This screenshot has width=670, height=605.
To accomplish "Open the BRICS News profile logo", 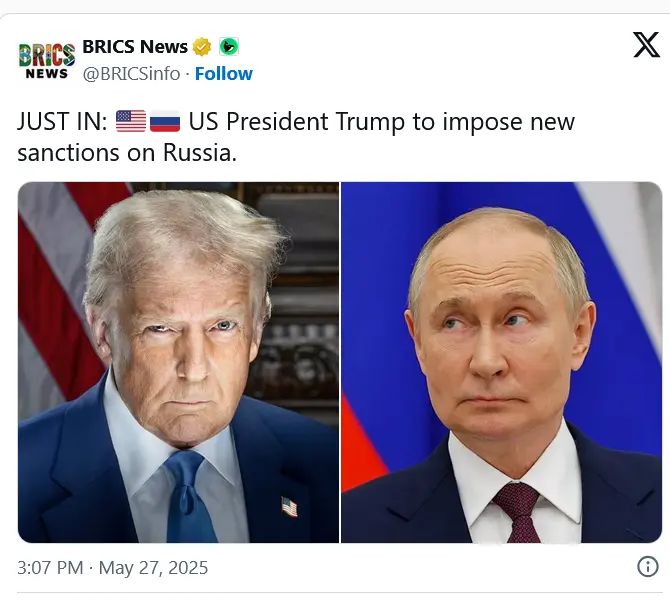I will click(x=47, y=61).
